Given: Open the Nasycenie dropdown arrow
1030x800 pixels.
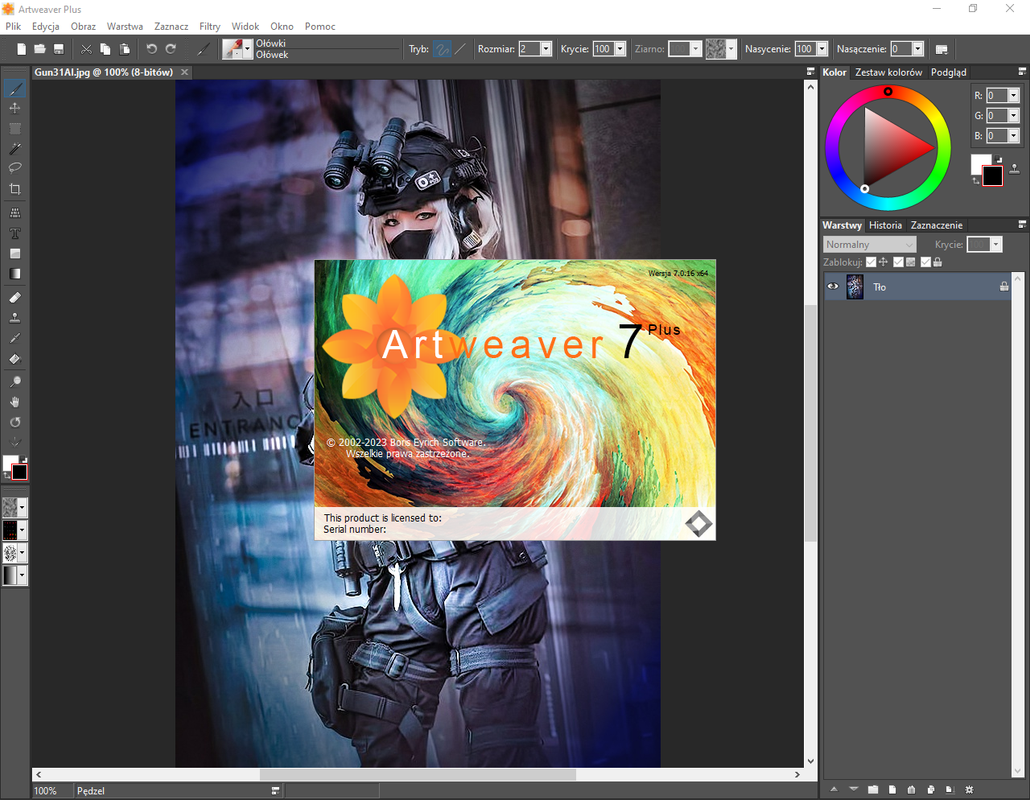Looking at the screenshot, I should pos(822,49).
